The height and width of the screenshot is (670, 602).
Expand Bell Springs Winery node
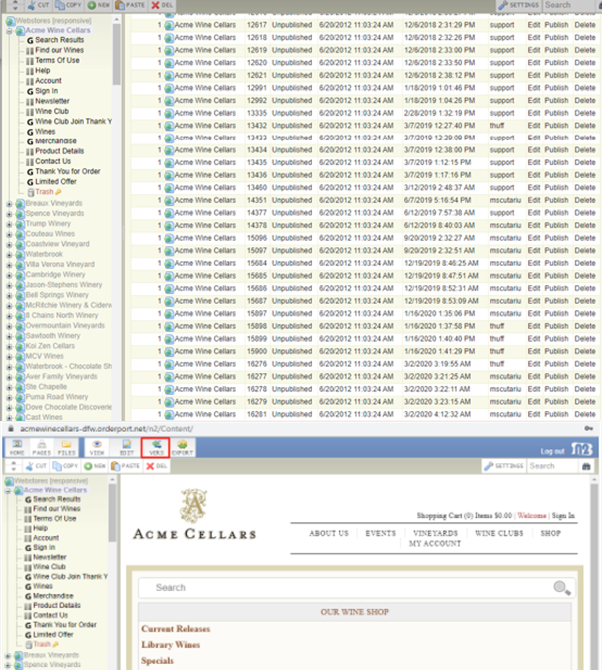click(9, 296)
